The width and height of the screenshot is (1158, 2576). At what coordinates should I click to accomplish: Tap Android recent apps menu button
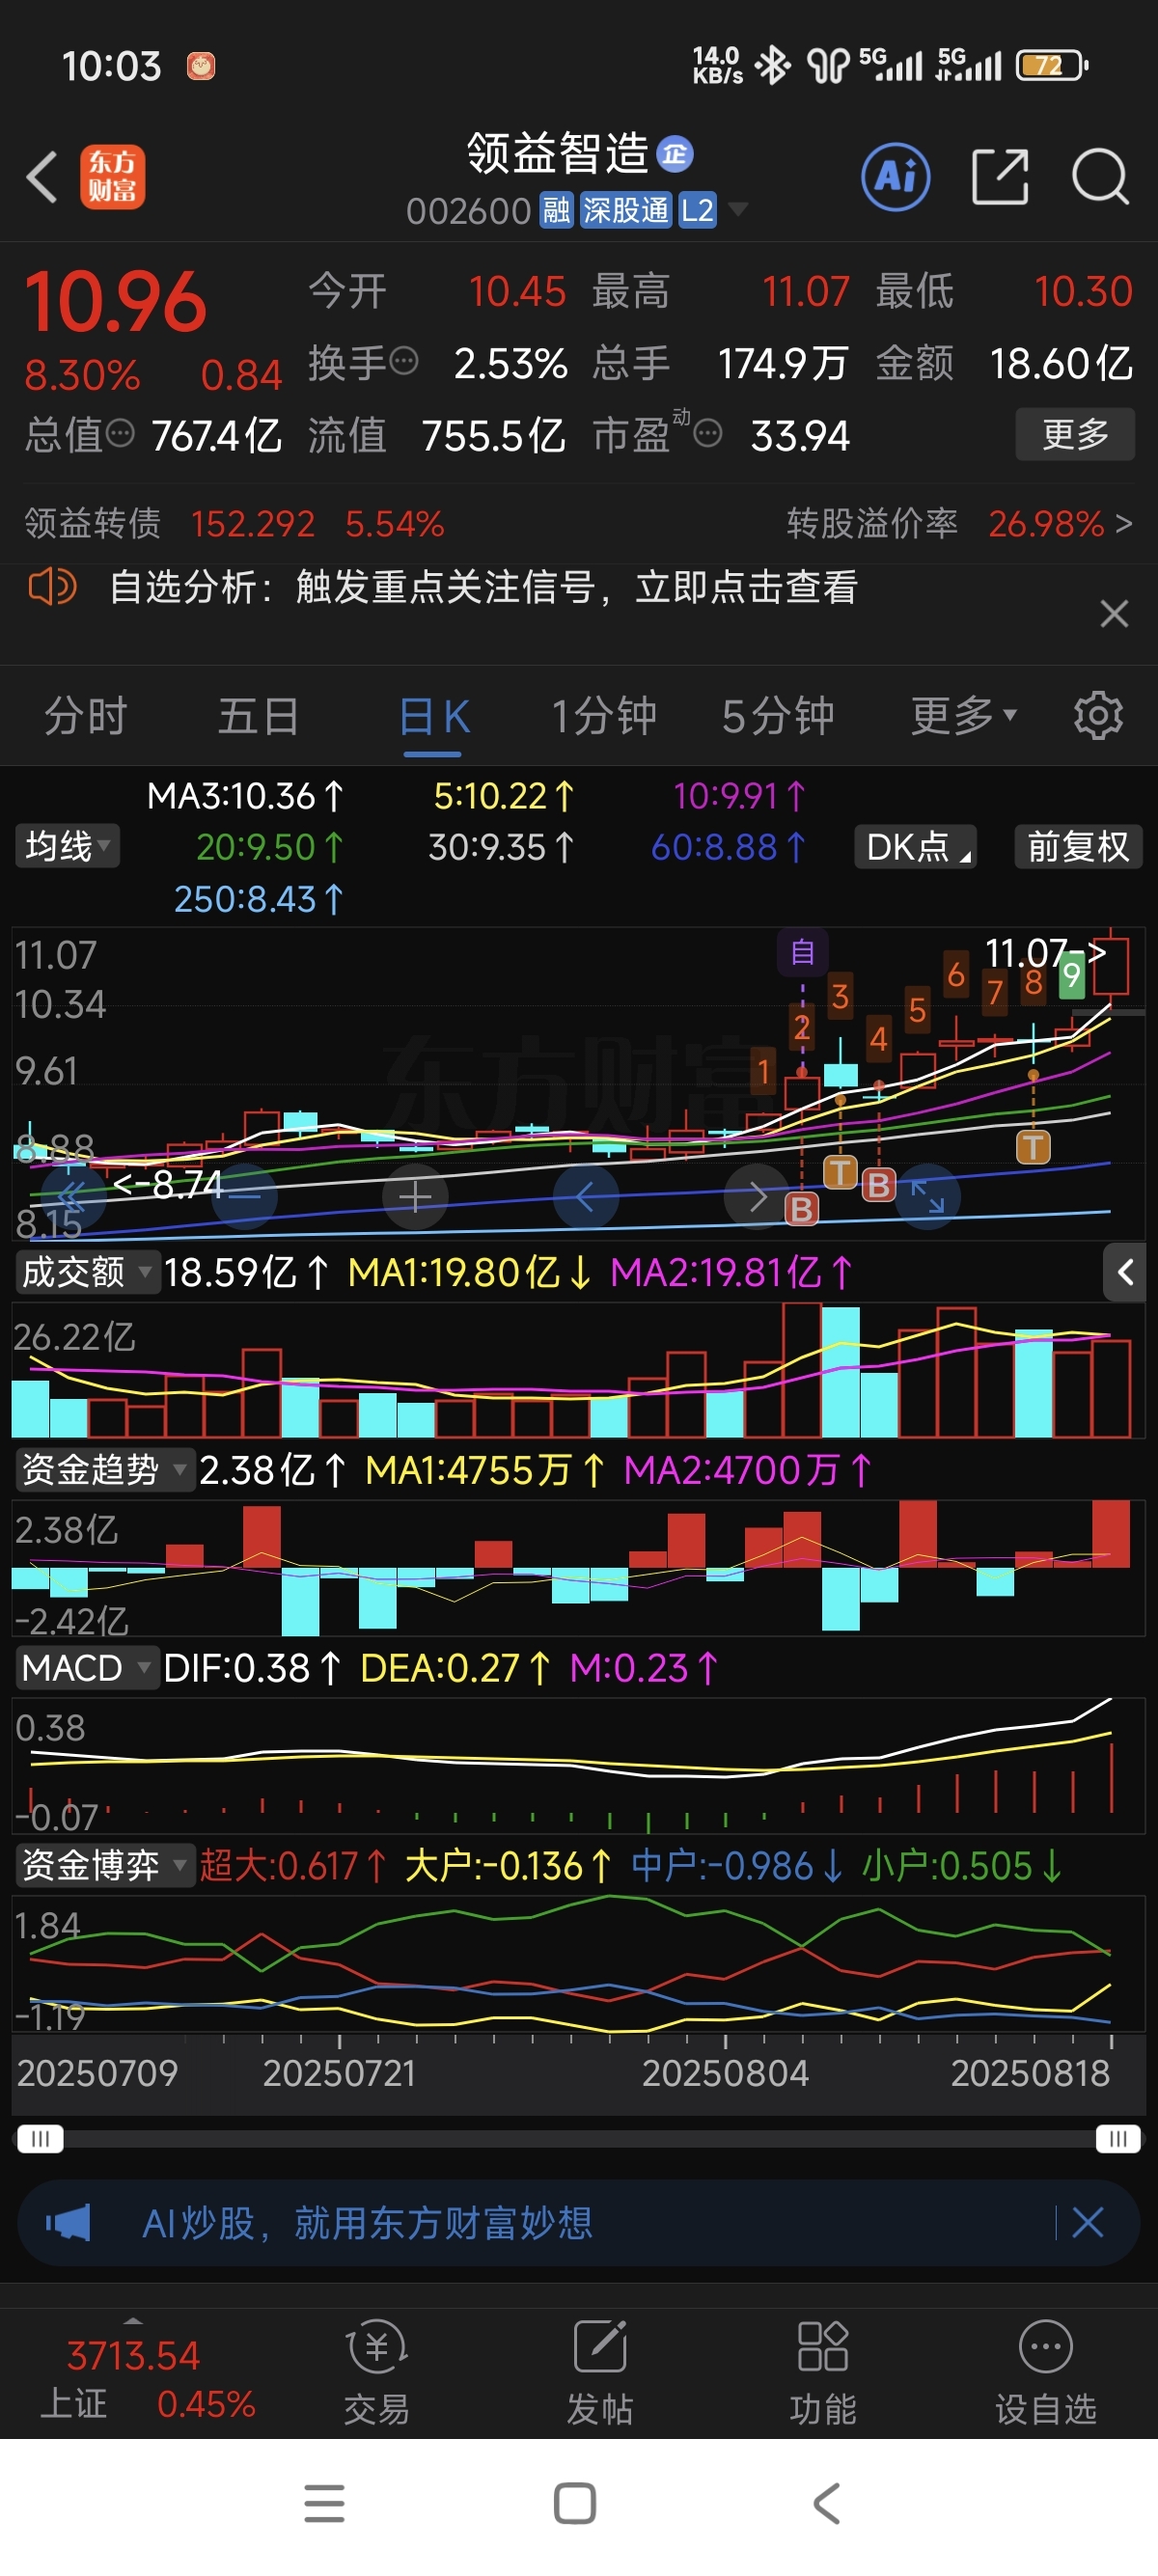click(324, 2503)
